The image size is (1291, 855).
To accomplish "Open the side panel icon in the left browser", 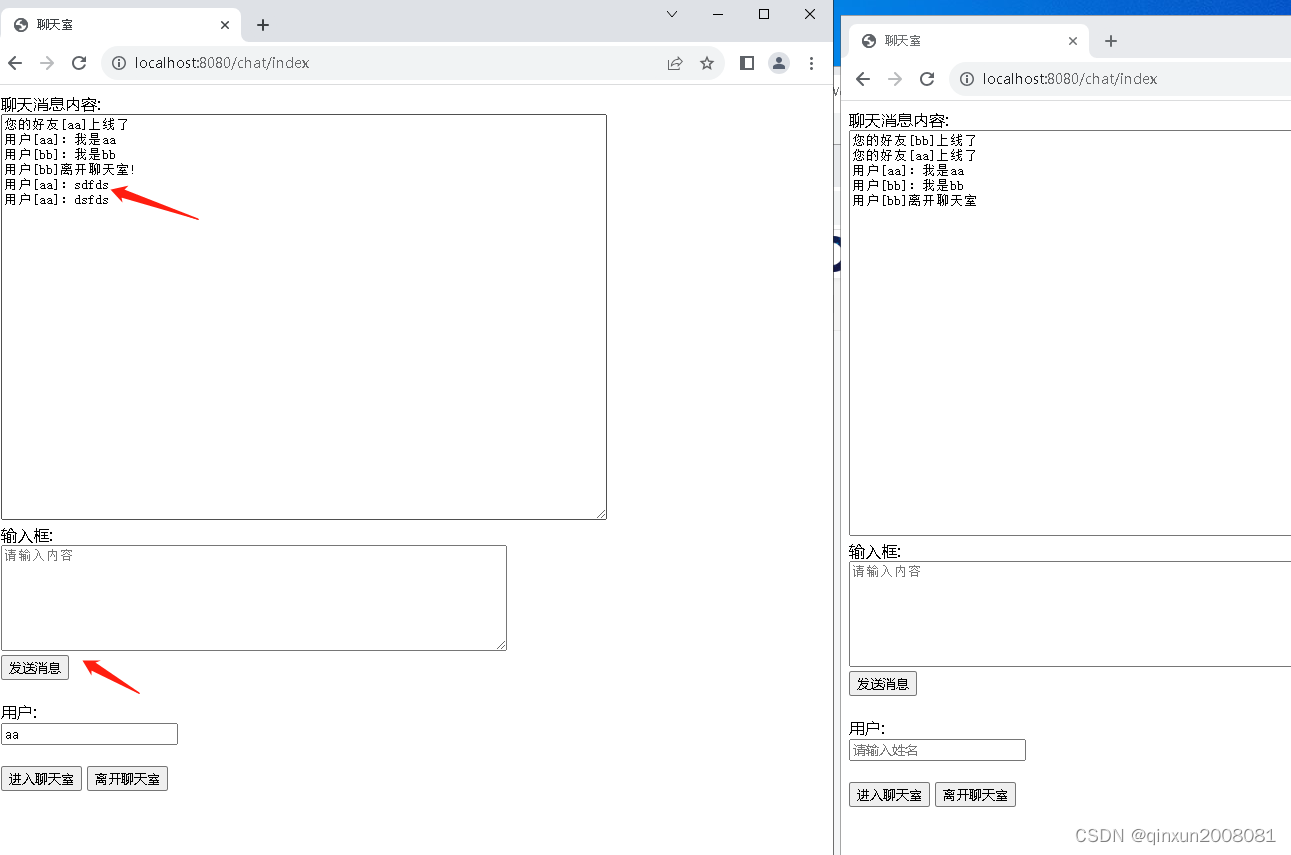I will click(x=746, y=62).
